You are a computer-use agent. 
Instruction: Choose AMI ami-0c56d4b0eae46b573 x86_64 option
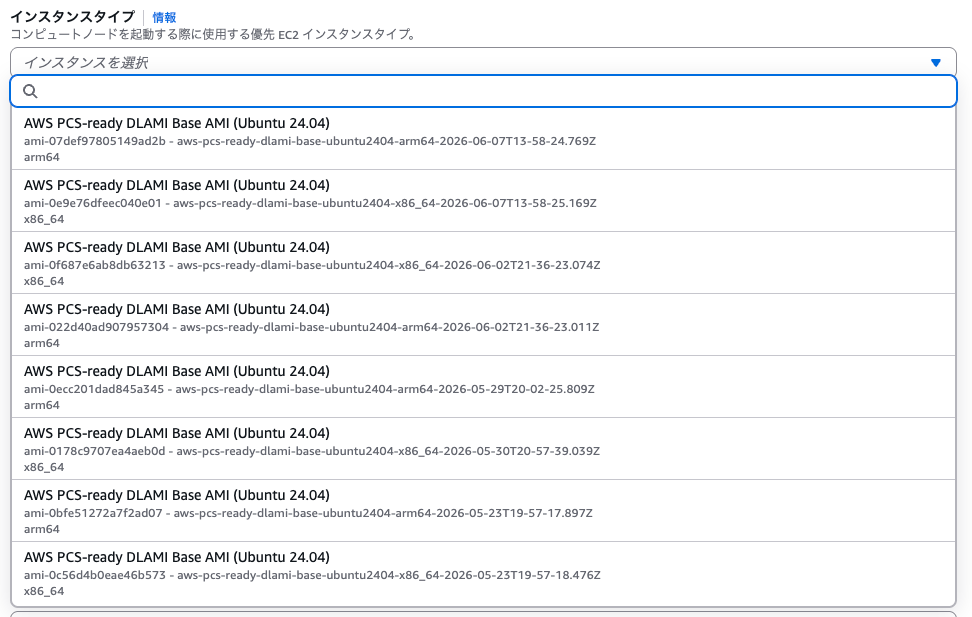point(484,574)
